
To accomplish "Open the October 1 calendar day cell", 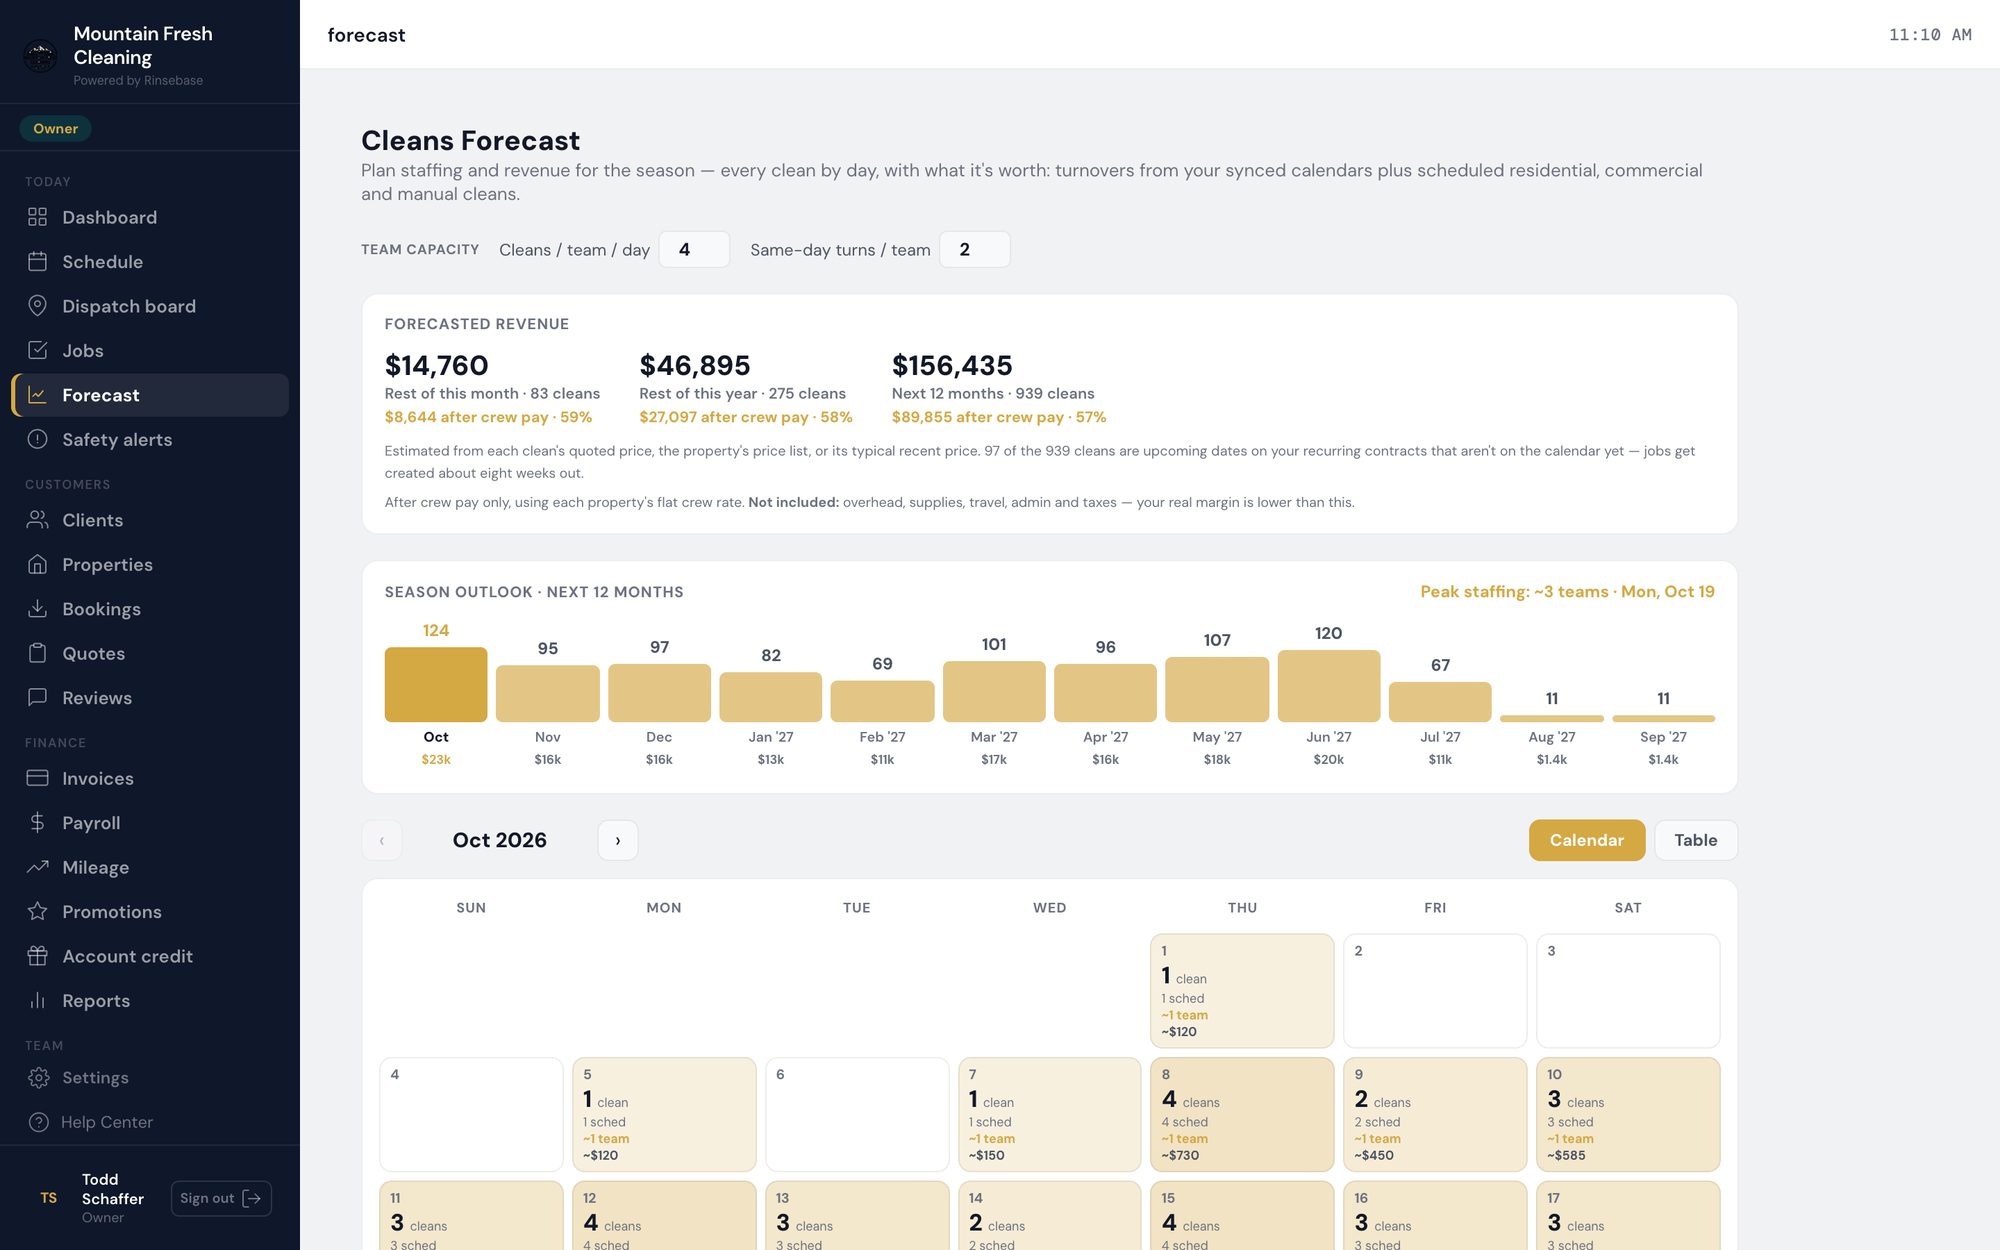I will [x=1242, y=991].
